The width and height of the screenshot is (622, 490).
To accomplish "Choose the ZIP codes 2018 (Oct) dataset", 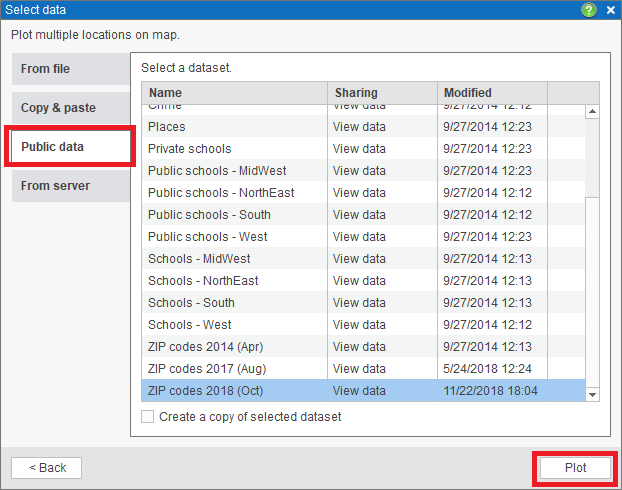I will [205, 391].
